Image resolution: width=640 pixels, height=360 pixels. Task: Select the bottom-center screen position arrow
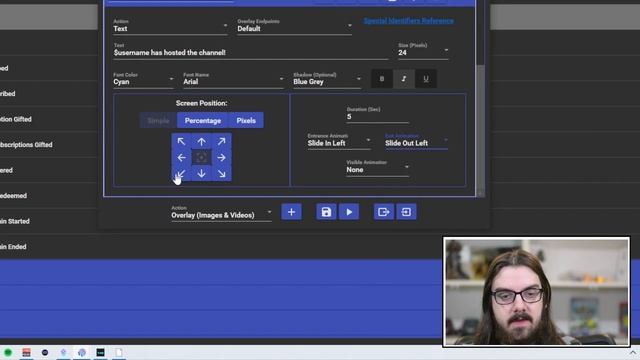201,173
